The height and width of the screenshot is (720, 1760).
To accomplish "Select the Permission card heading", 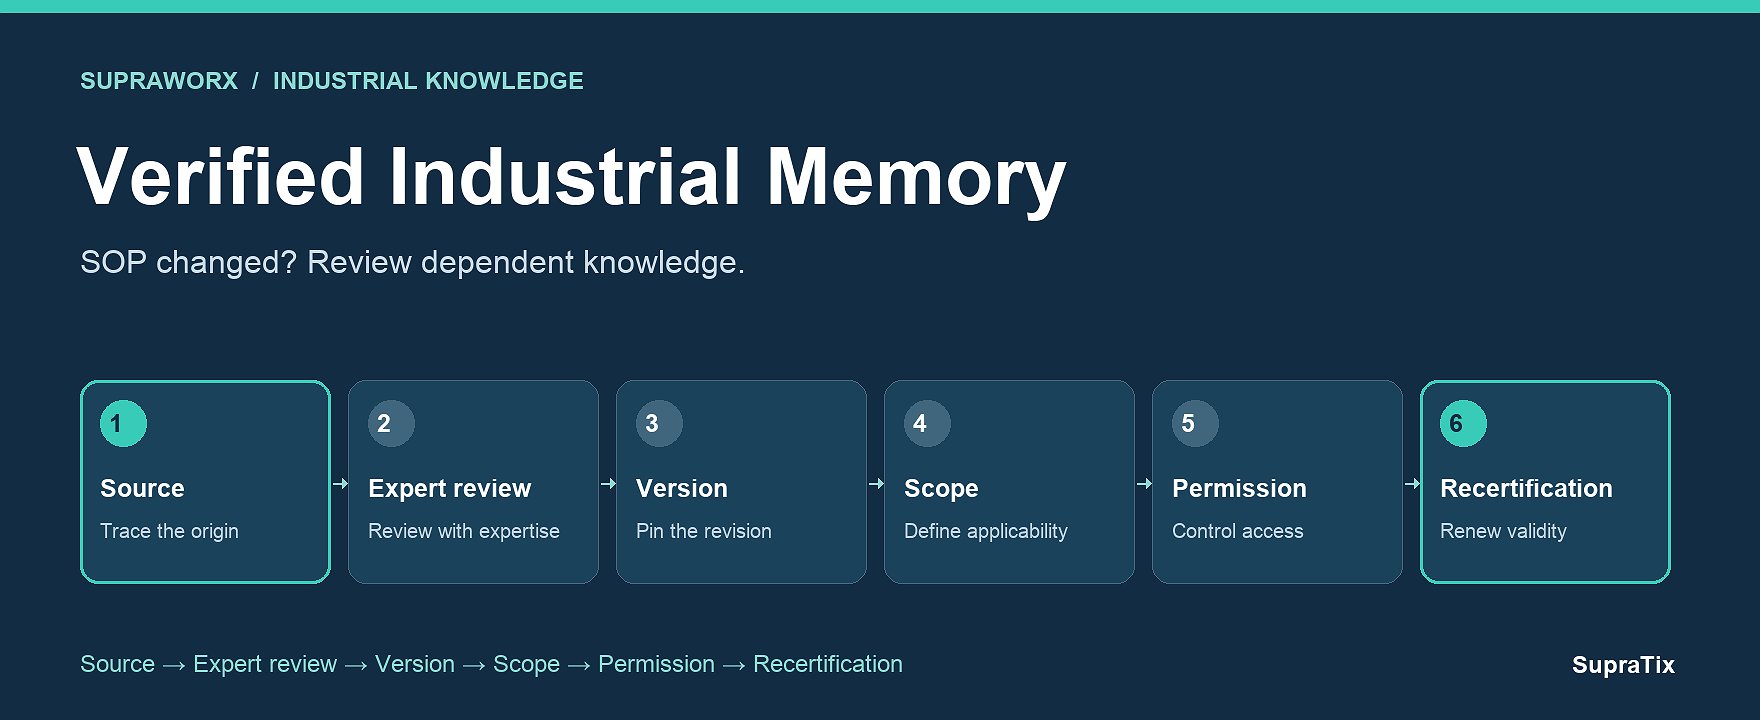I will point(1239,488).
